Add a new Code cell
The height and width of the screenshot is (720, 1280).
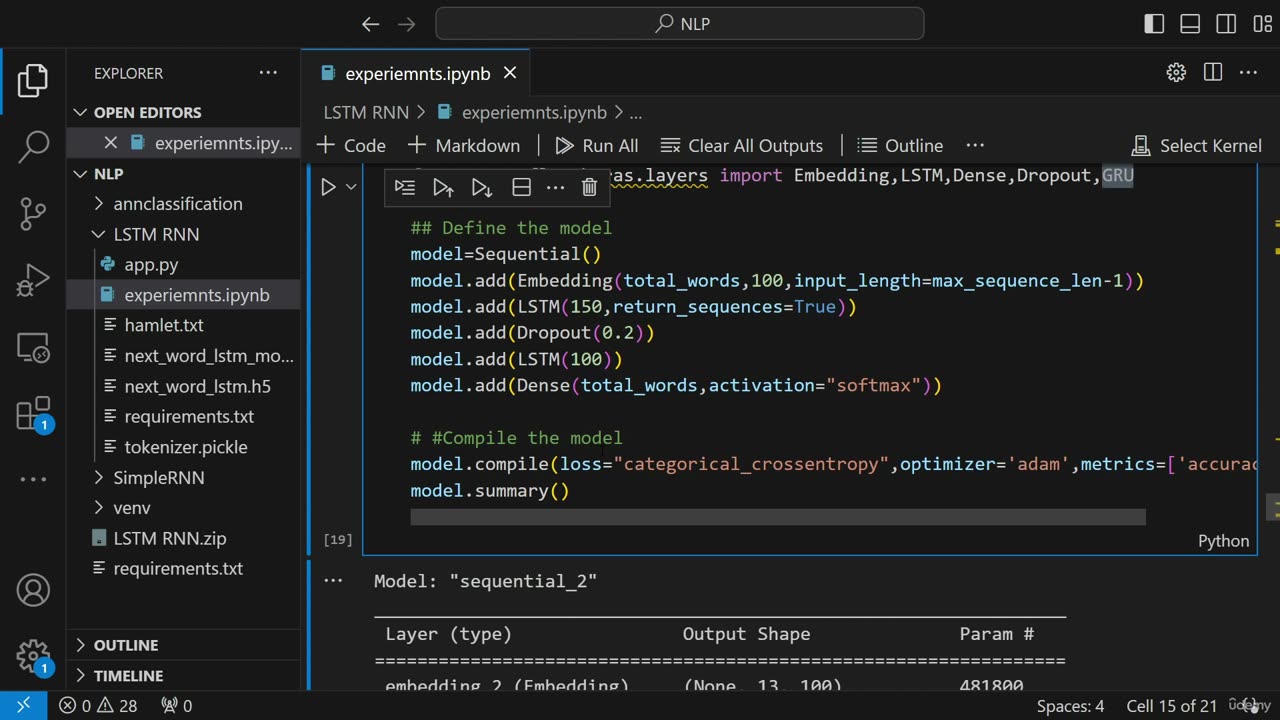(351, 145)
